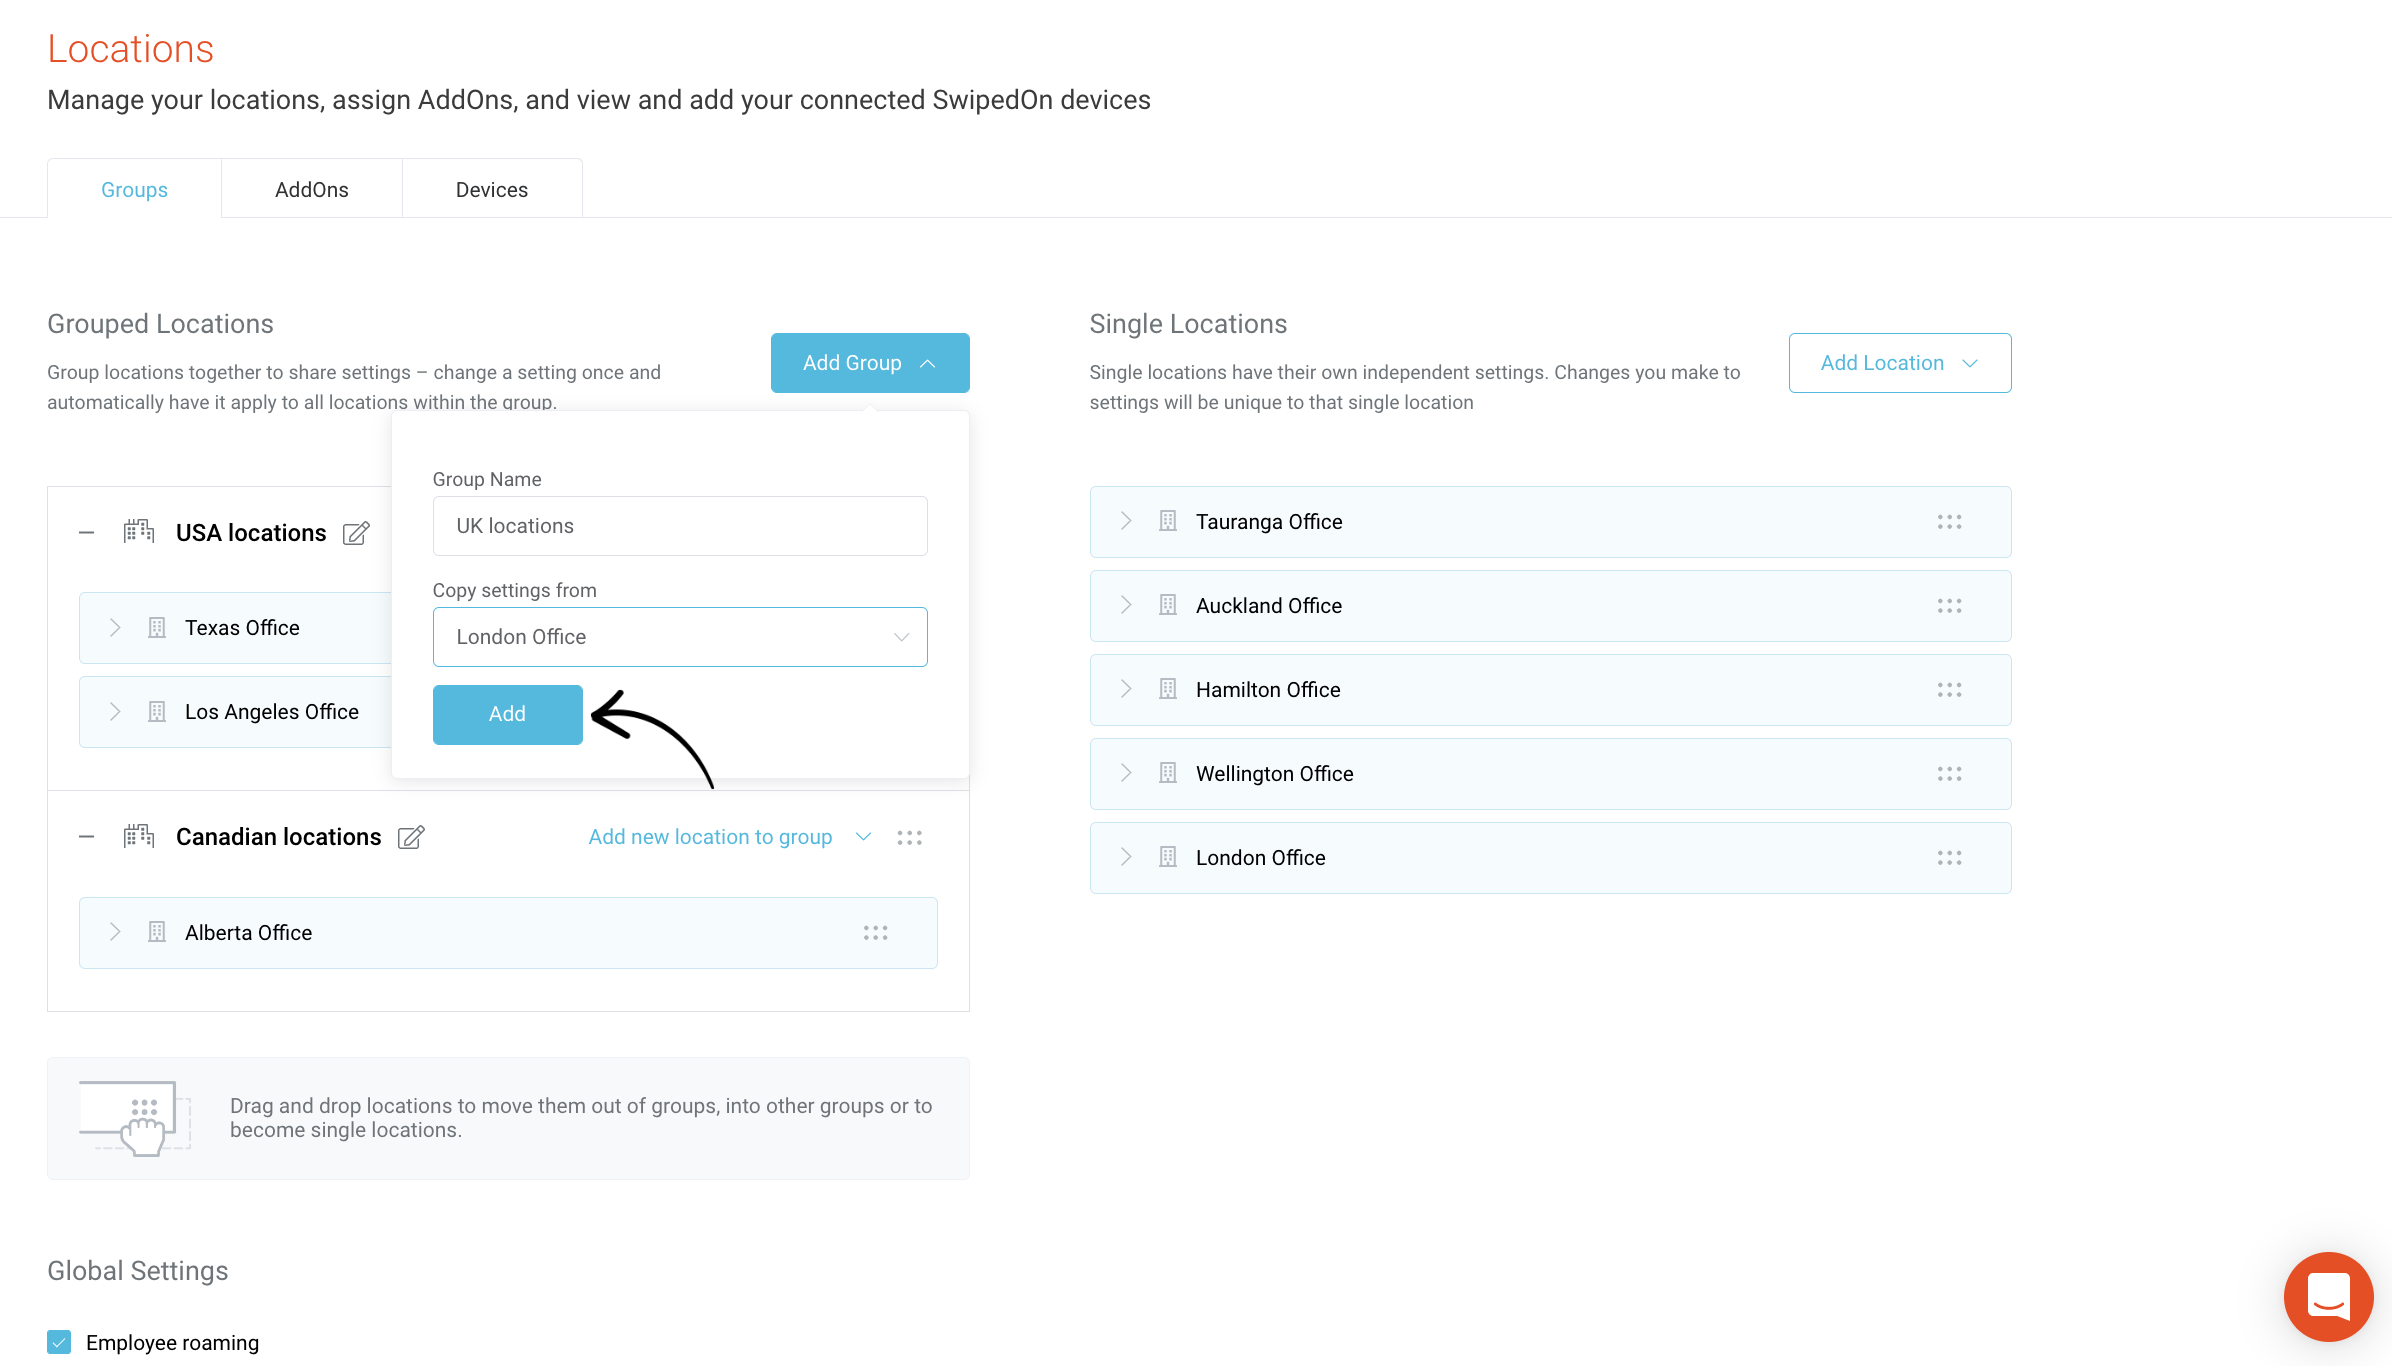Open the chat support bubble icon

2328,1297
